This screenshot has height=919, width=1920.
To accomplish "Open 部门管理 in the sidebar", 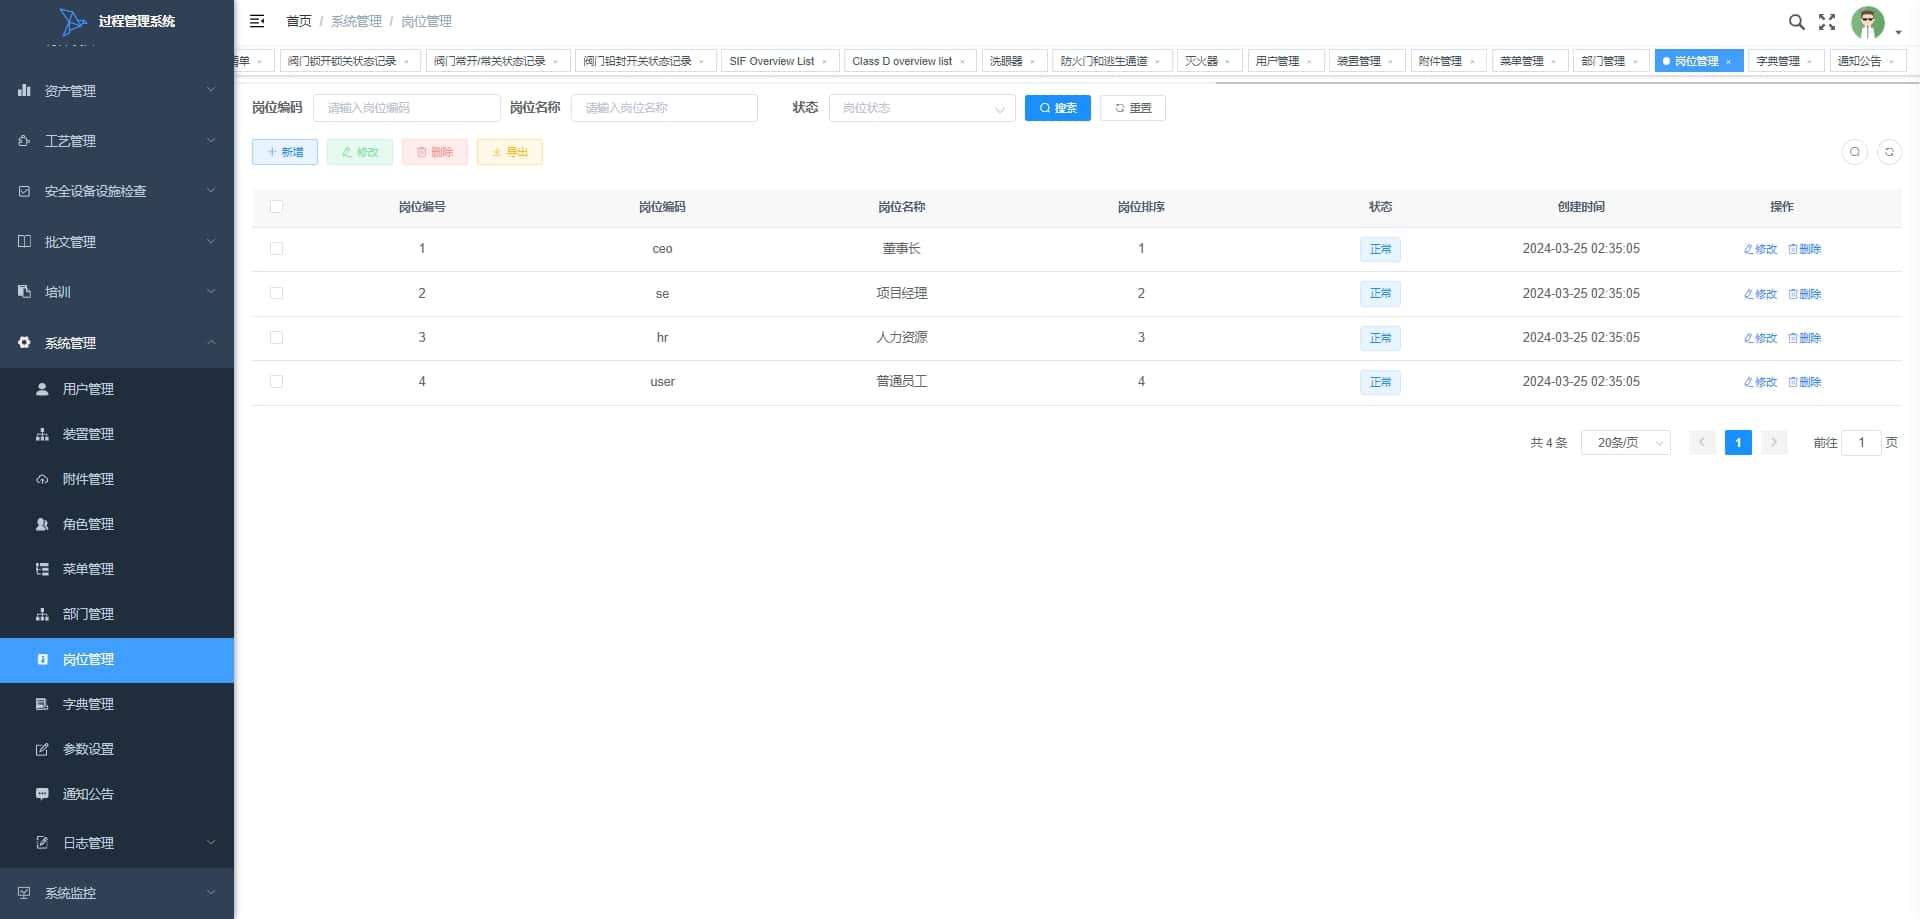I will coord(117,614).
